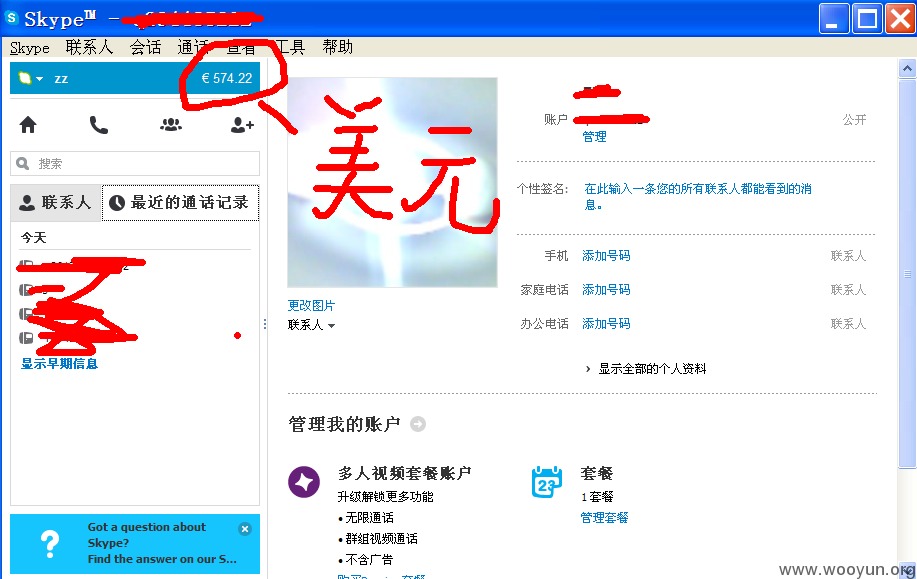Click the 管理我的账户 heading
This screenshot has width=917, height=579.
point(344,424)
